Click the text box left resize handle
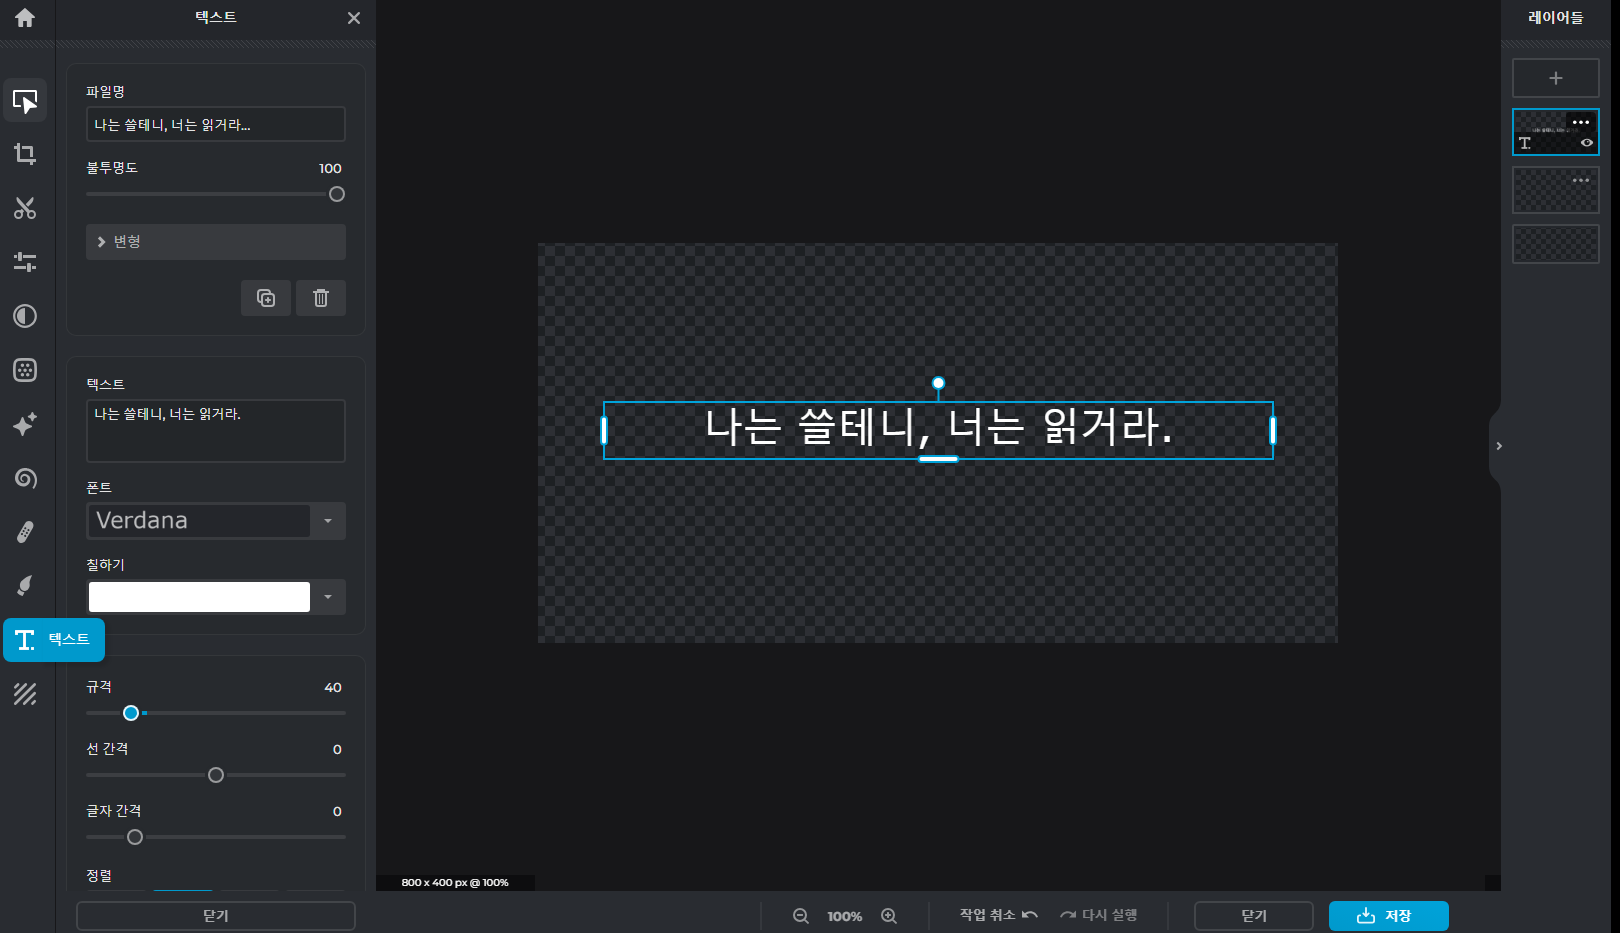The width and height of the screenshot is (1620, 933). [604, 431]
